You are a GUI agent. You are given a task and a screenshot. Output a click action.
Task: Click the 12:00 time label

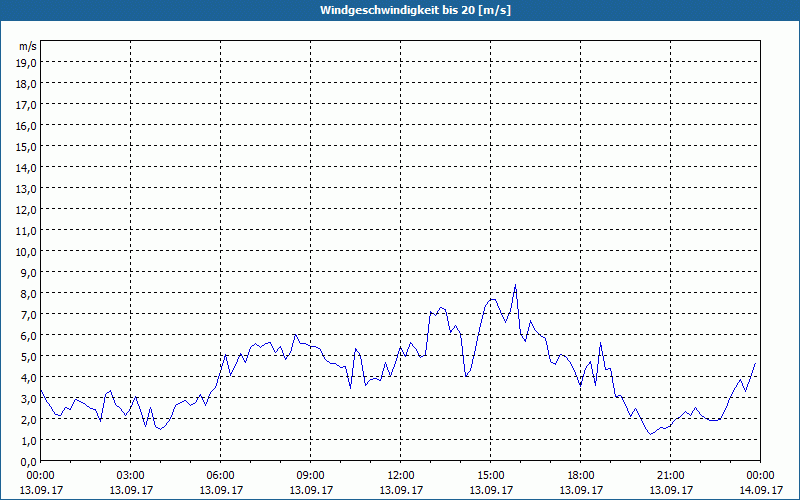click(401, 476)
